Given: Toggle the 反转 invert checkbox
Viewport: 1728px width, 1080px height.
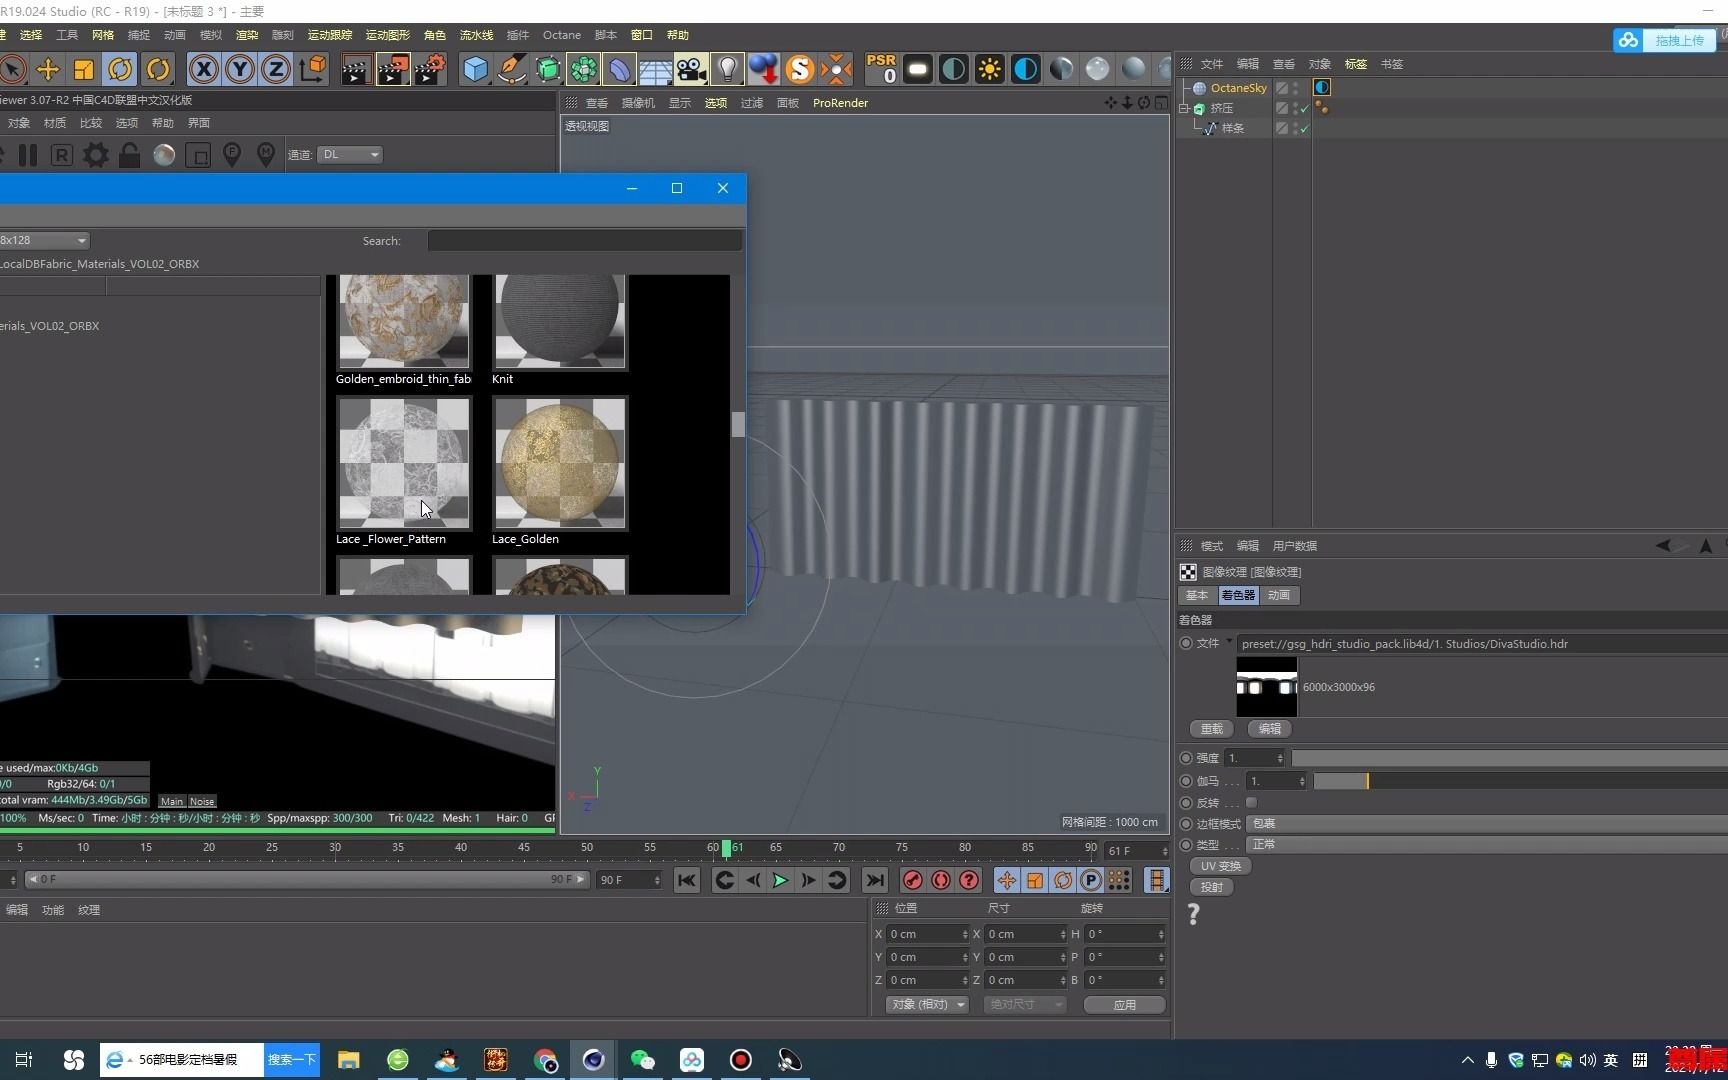Looking at the screenshot, I should click(1251, 803).
